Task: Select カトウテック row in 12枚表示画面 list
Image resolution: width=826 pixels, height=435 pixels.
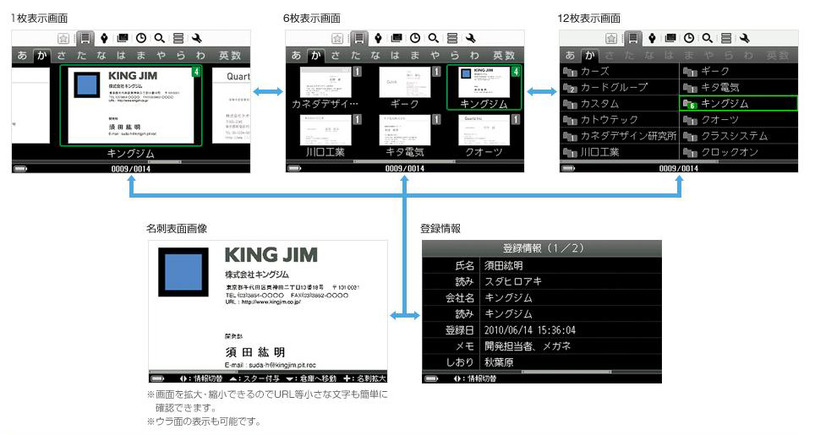Action: [x=620, y=120]
